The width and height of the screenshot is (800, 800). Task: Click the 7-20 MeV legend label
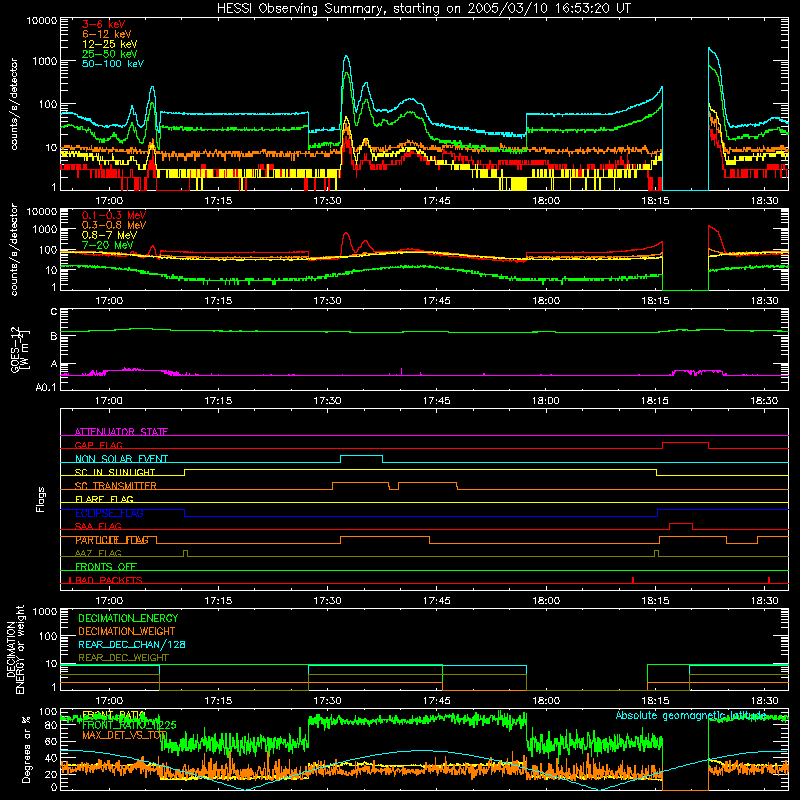point(108,245)
